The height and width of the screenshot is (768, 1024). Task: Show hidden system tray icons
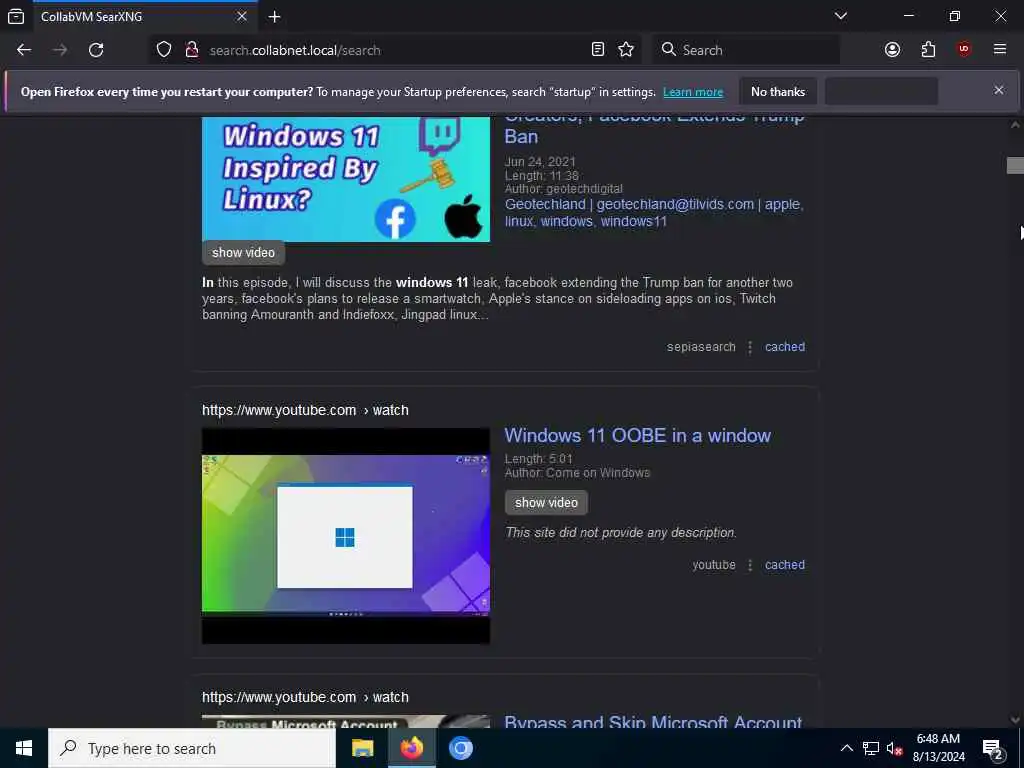(x=846, y=748)
